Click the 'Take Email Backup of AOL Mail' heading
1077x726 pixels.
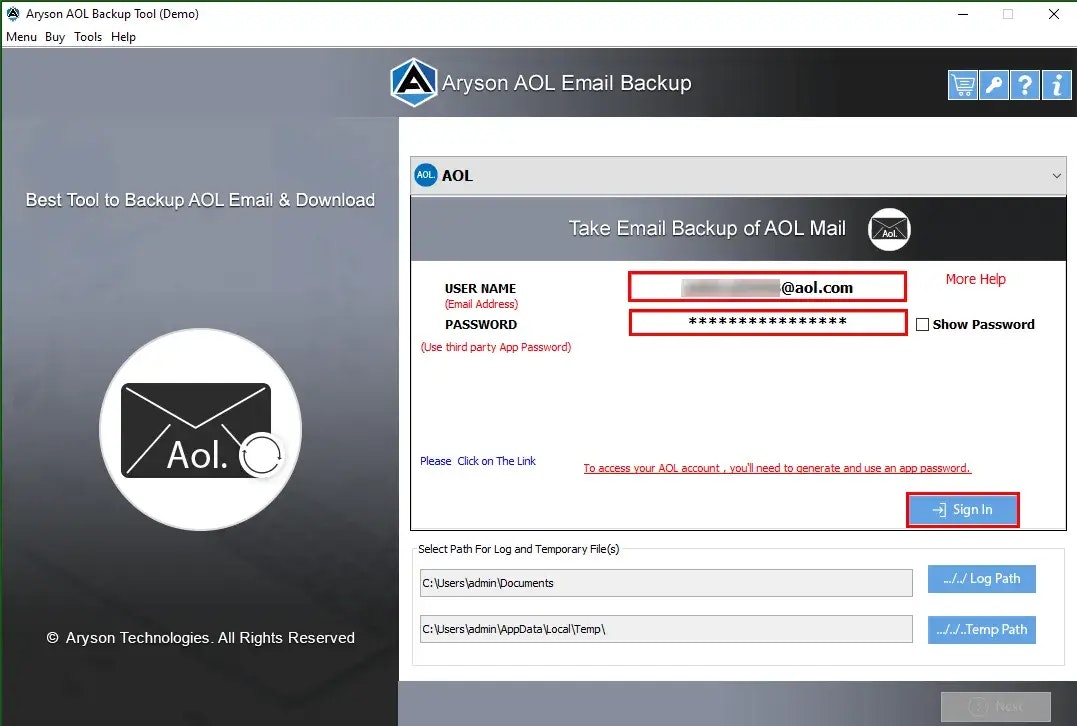(x=707, y=228)
